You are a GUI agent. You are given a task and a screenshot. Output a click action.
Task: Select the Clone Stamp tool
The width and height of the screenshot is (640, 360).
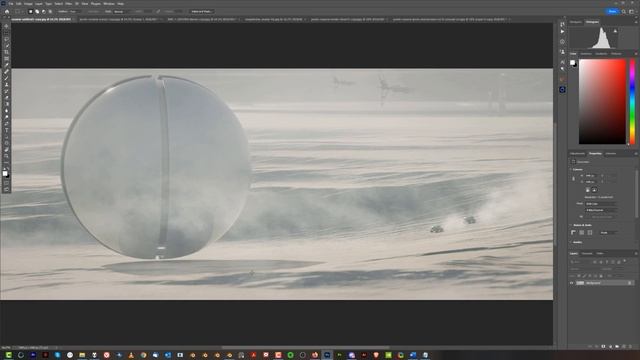(6, 85)
